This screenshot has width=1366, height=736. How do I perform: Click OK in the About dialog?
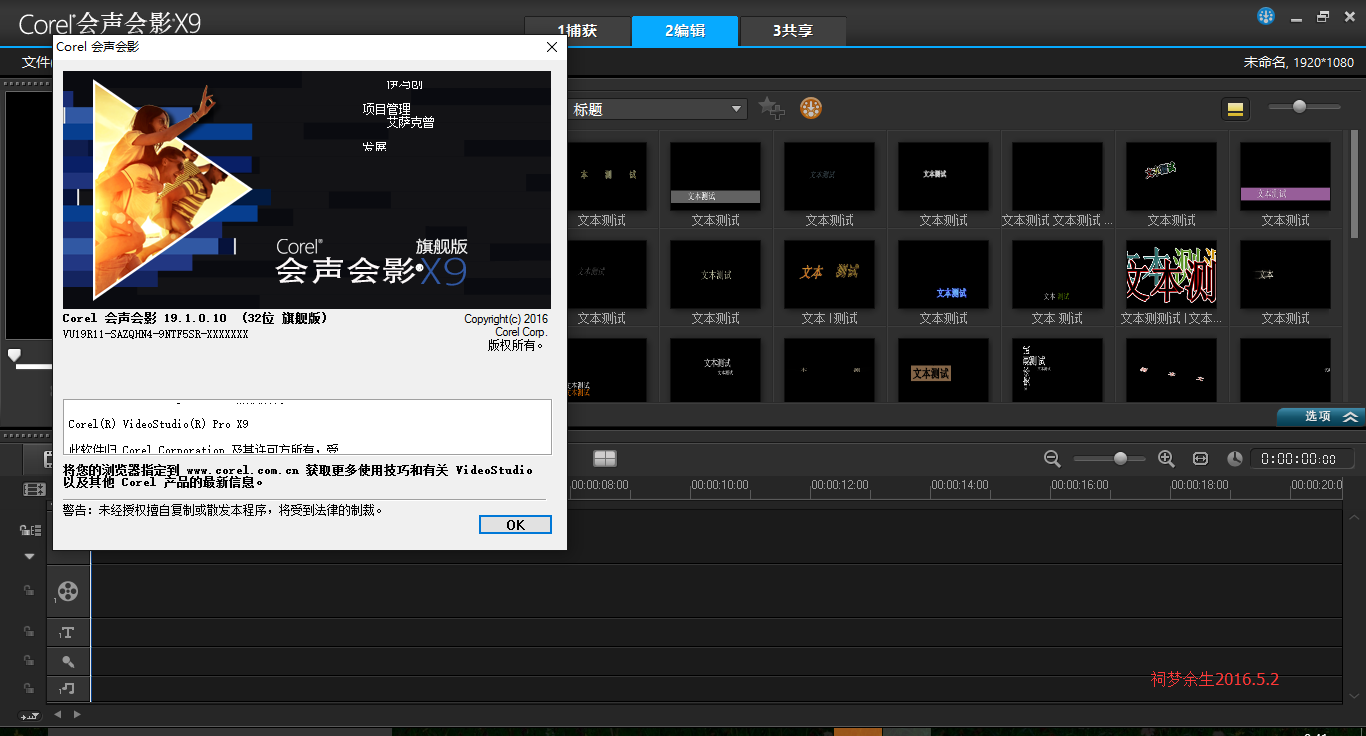point(515,525)
